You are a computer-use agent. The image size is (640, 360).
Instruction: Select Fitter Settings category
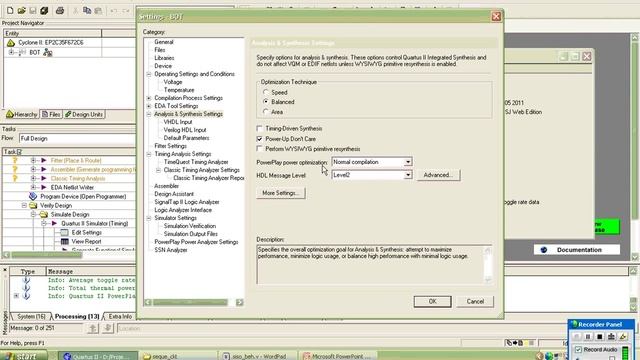[171, 146]
